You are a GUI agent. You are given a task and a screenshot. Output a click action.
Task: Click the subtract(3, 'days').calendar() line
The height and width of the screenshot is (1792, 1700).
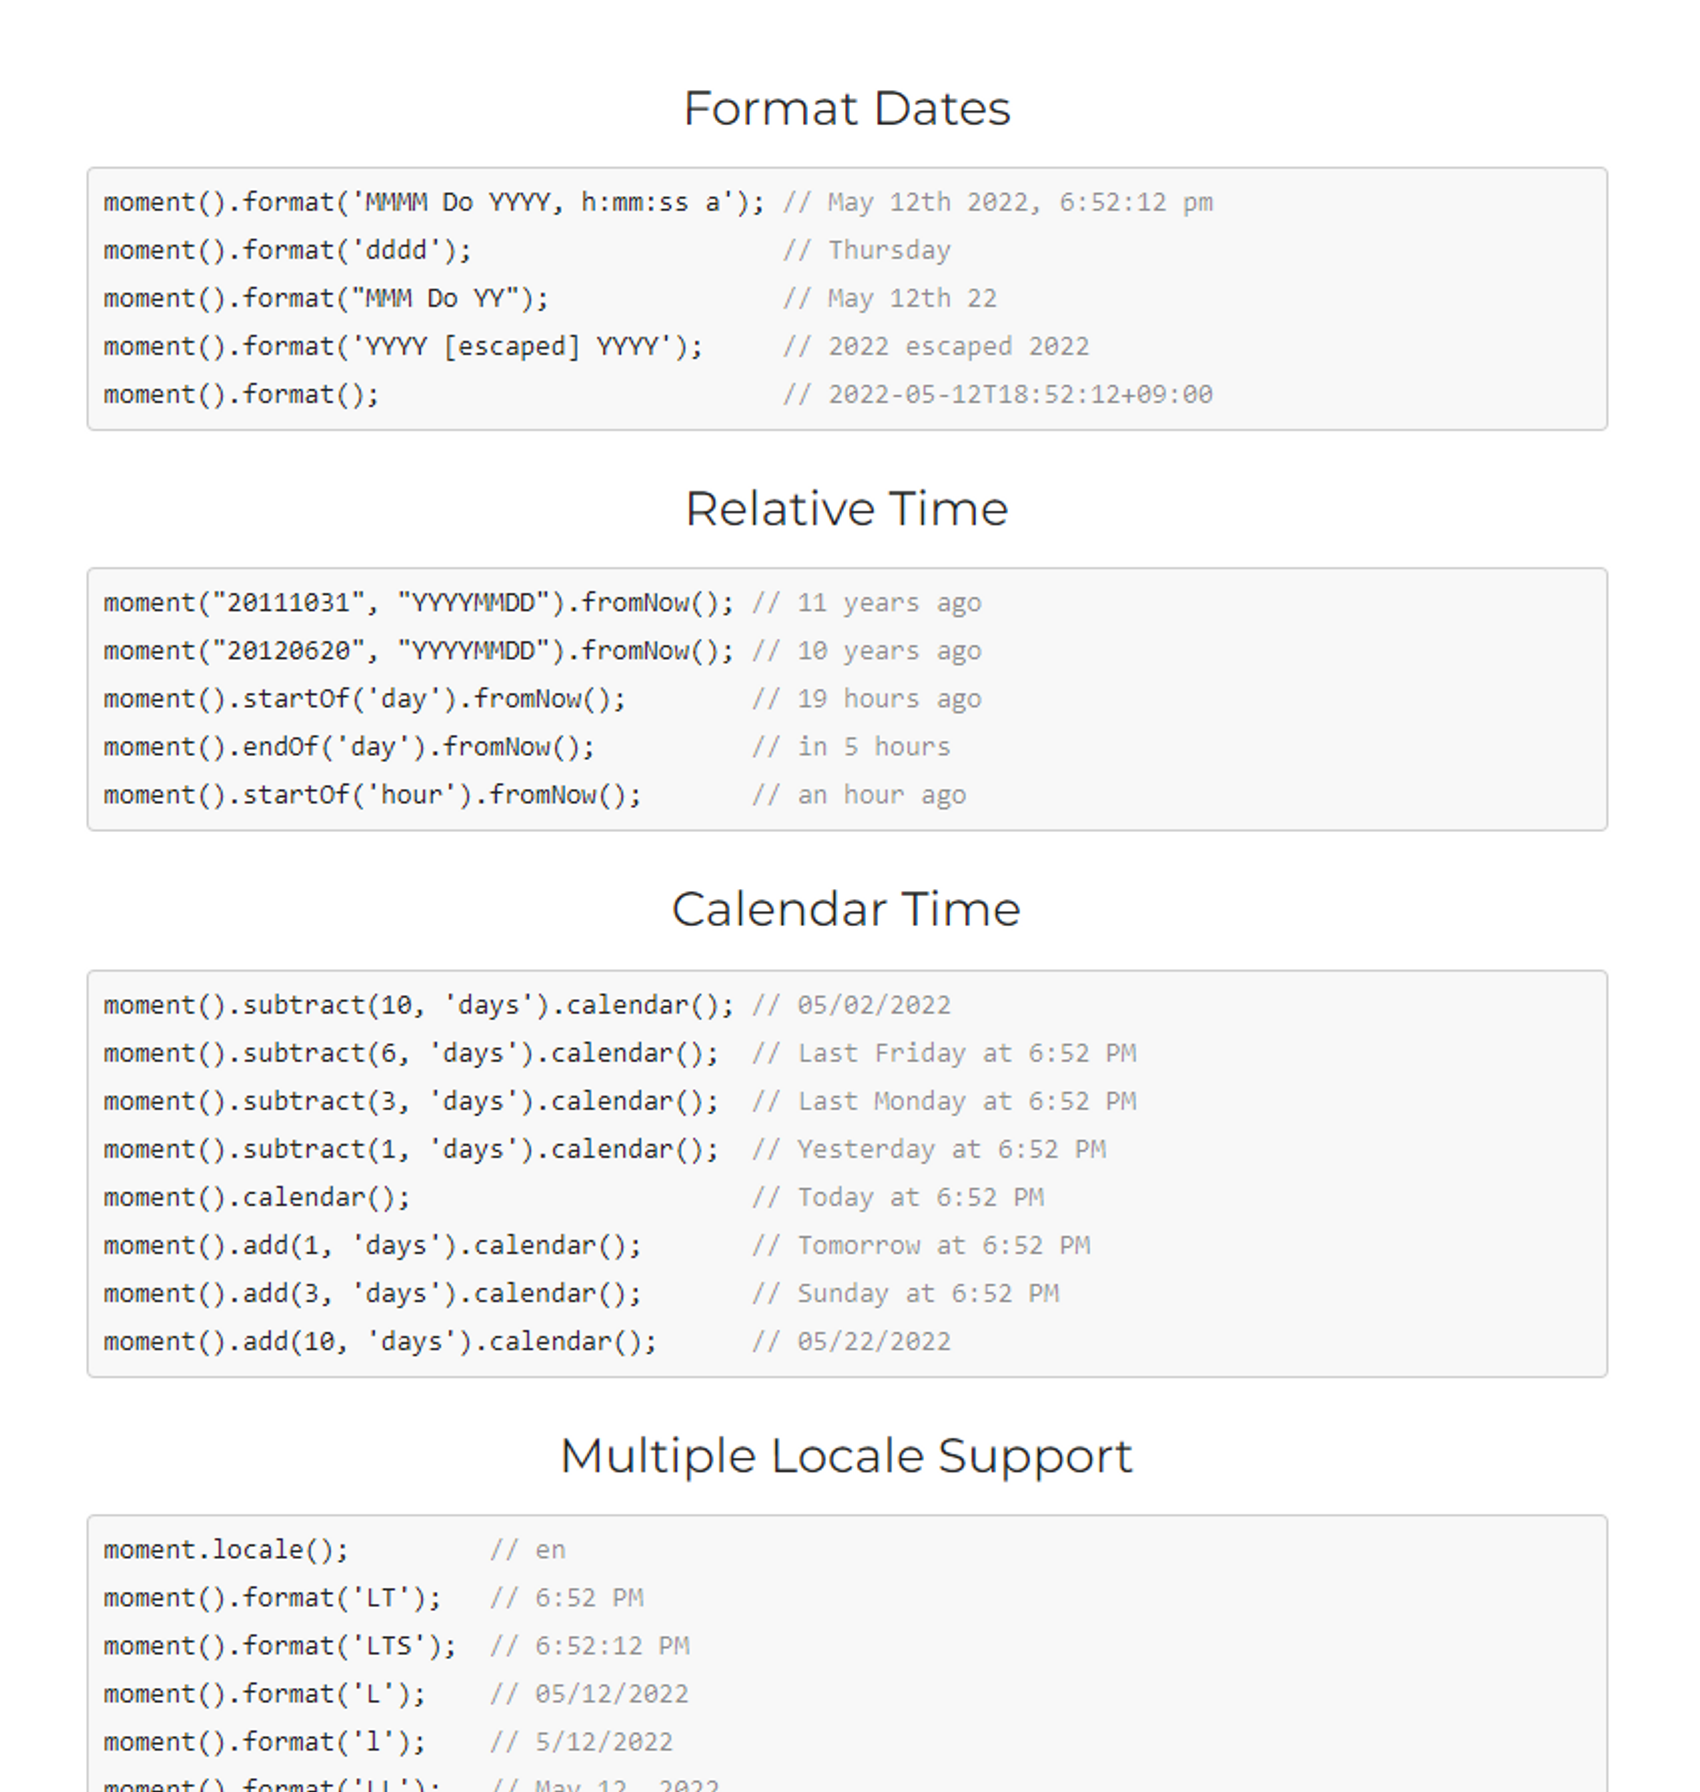click(411, 1101)
